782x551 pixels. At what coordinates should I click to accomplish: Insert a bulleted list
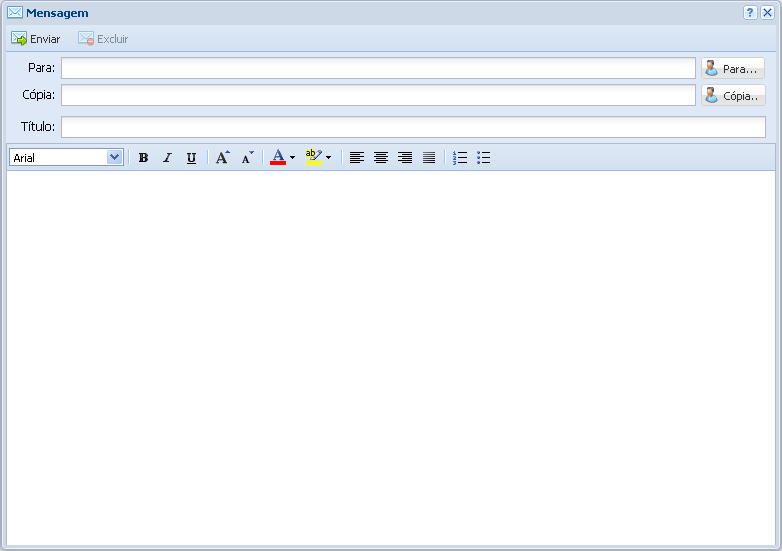click(x=484, y=158)
